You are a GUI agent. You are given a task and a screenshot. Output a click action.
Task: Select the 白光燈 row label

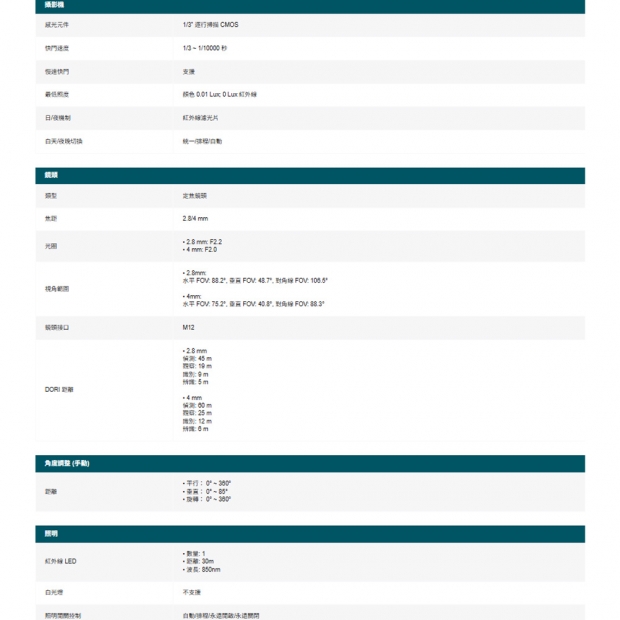[54, 592]
